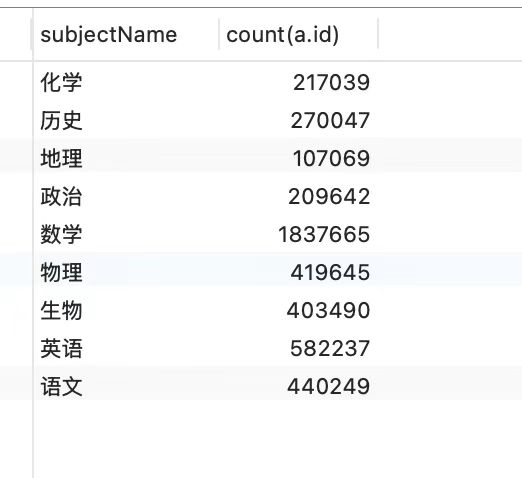Viewport: 522px width, 478px height.
Task: Click the count value 419645
Action: point(330,272)
